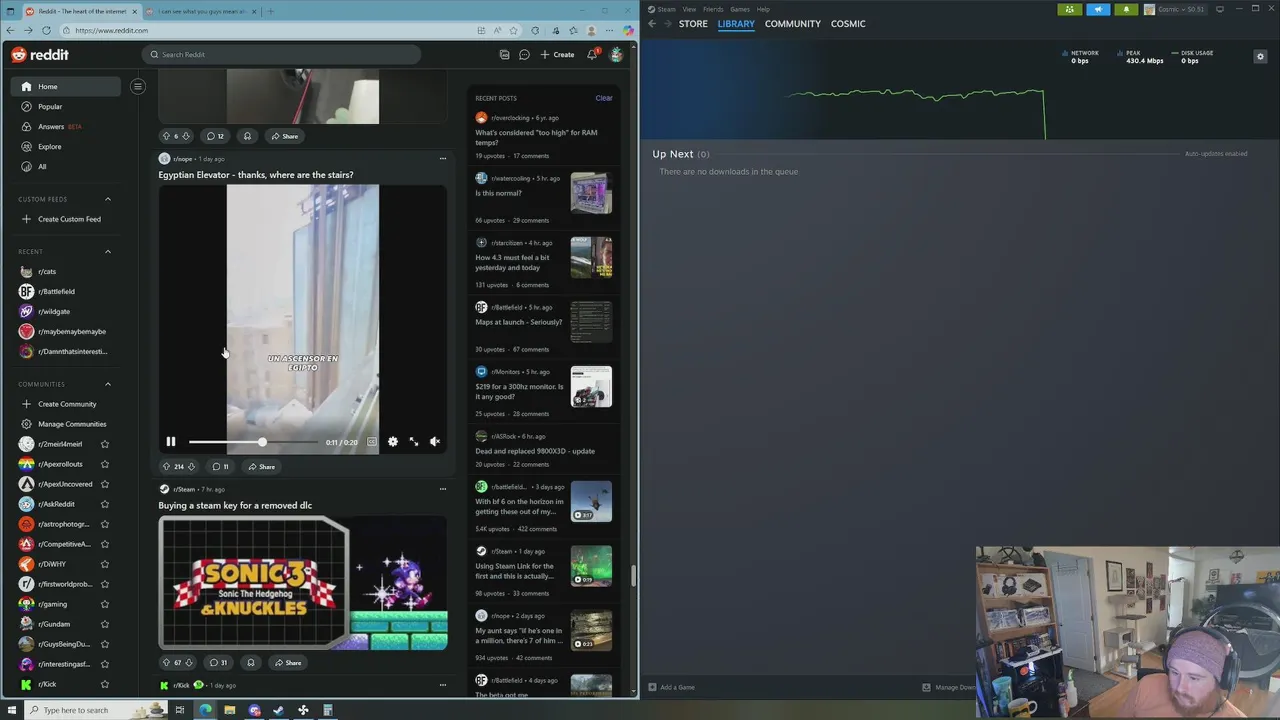Screen dimensions: 1280x720
Task: Favorite r/Gundam with star
Action: [x=105, y=624]
